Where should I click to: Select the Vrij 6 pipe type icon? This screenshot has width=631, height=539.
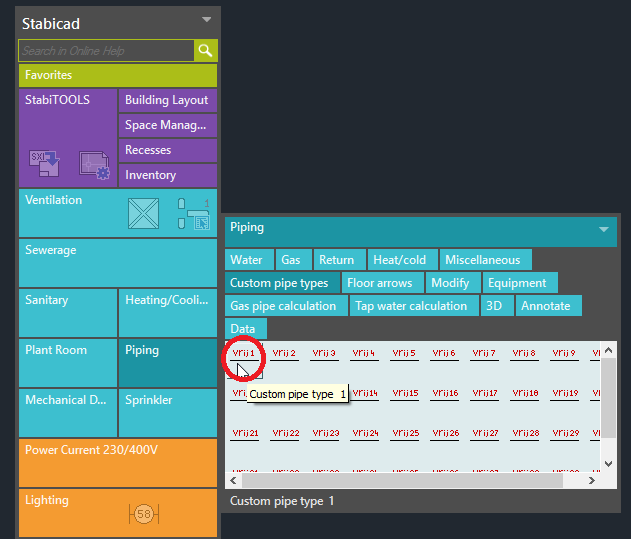point(444,354)
